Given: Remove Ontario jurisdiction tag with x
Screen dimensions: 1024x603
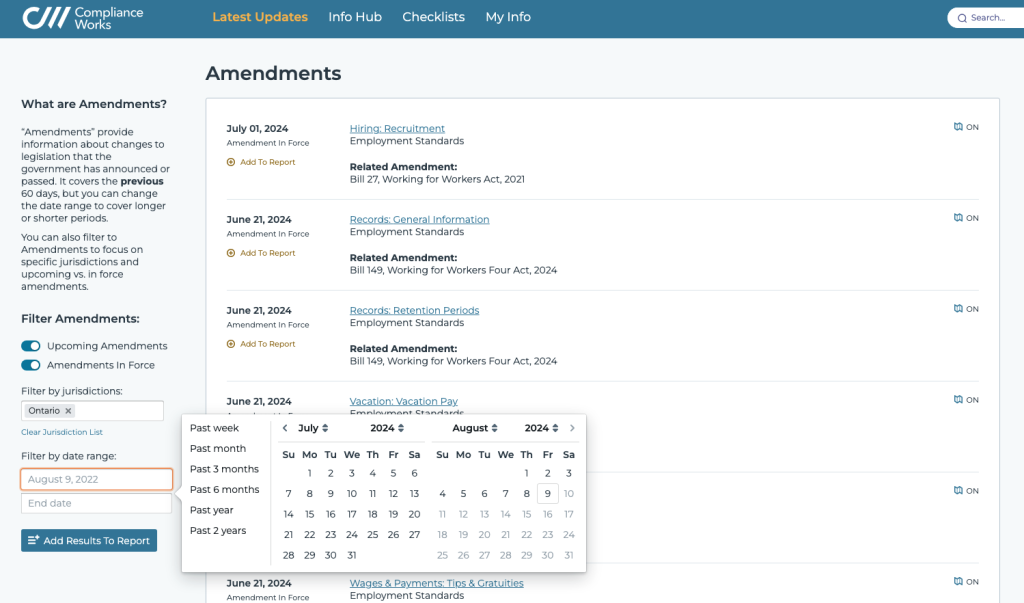Looking at the screenshot, I should 68,411.
